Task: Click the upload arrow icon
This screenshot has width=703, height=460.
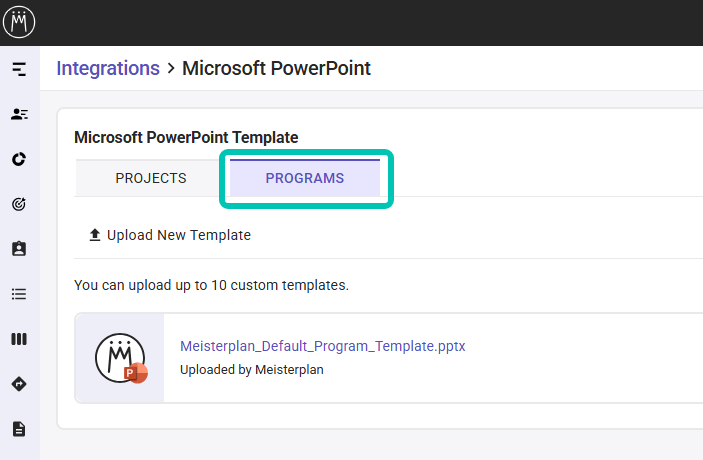Action: 95,235
